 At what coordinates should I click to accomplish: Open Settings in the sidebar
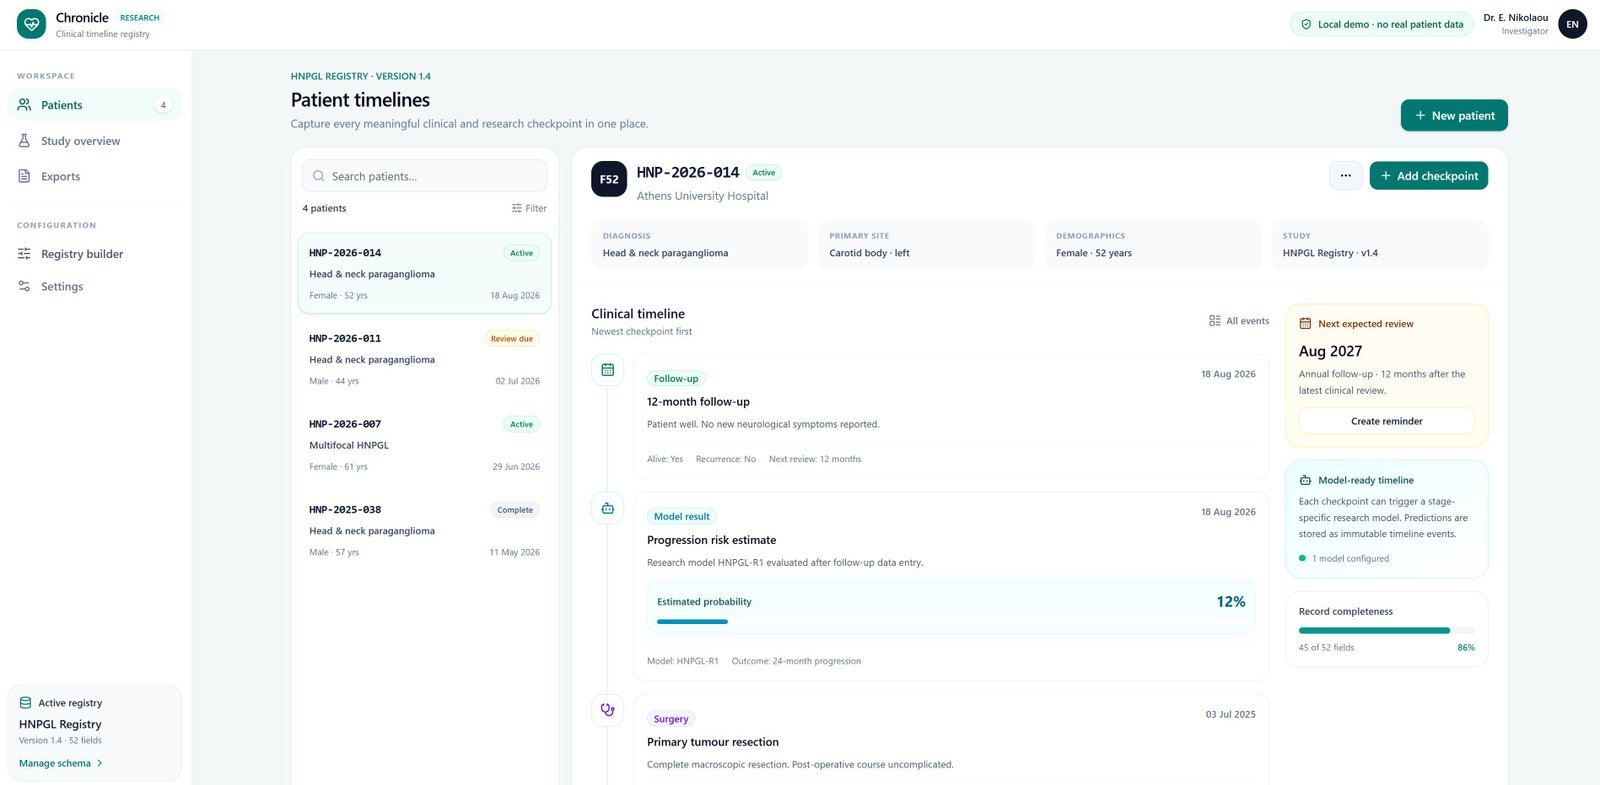point(95,286)
